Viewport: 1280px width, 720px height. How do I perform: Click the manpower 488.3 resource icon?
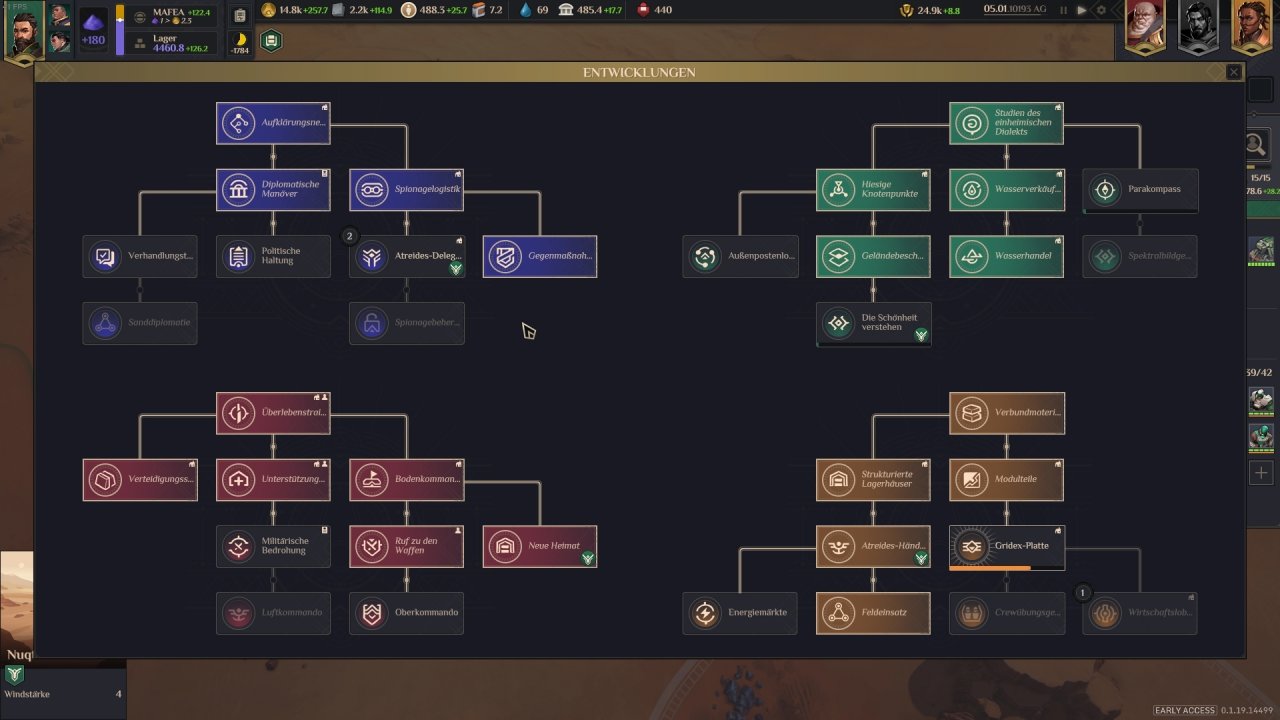coord(409,10)
